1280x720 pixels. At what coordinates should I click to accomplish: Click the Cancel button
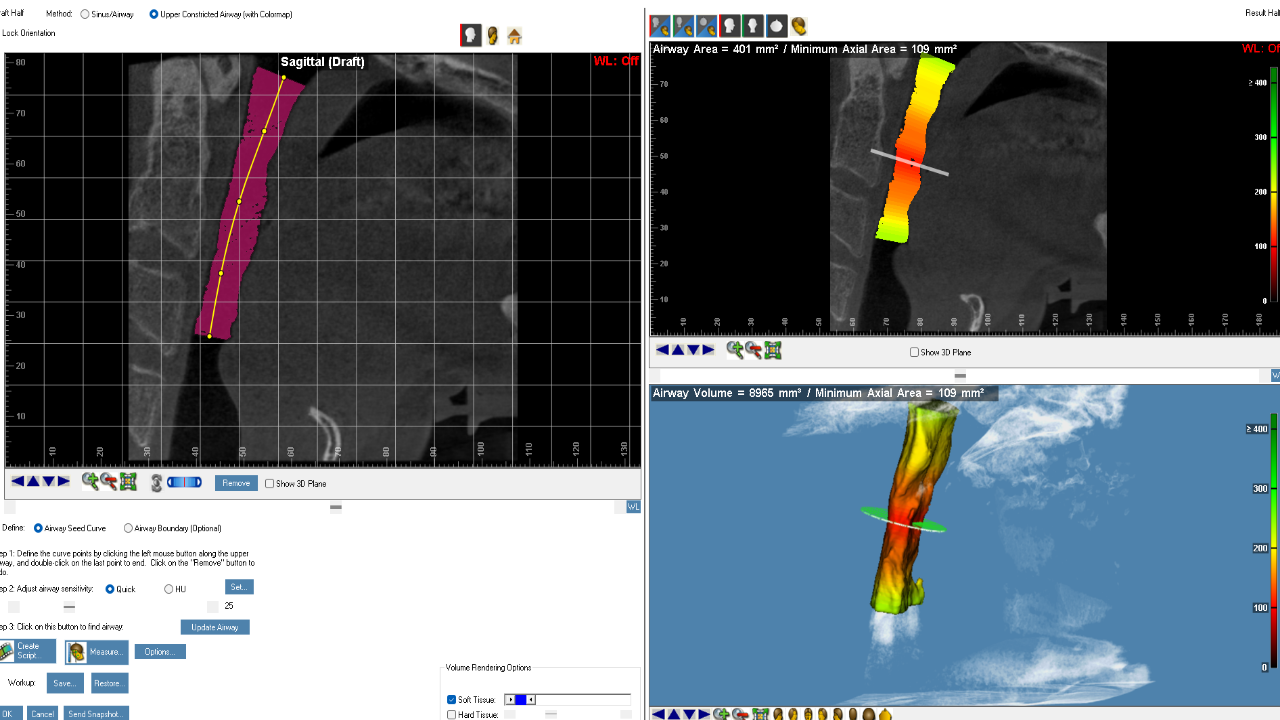(x=42, y=714)
